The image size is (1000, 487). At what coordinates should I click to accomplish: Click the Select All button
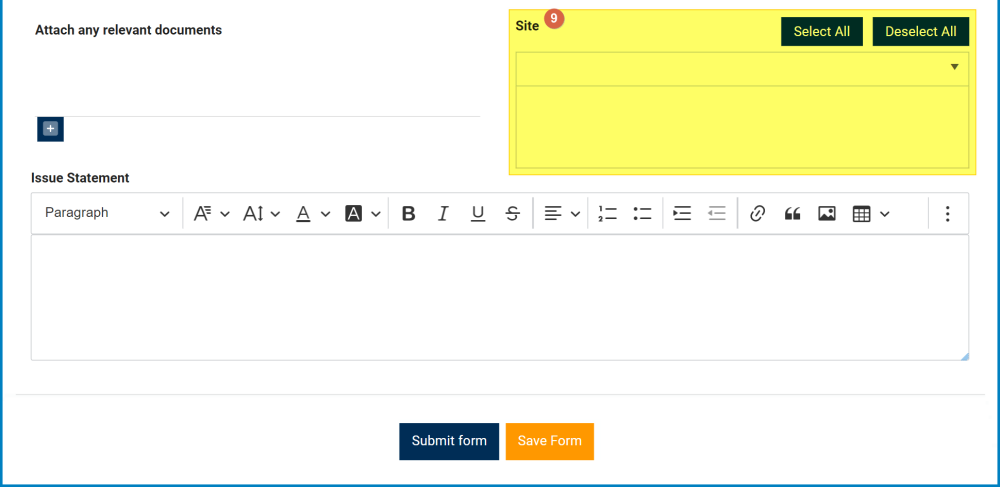tap(822, 31)
